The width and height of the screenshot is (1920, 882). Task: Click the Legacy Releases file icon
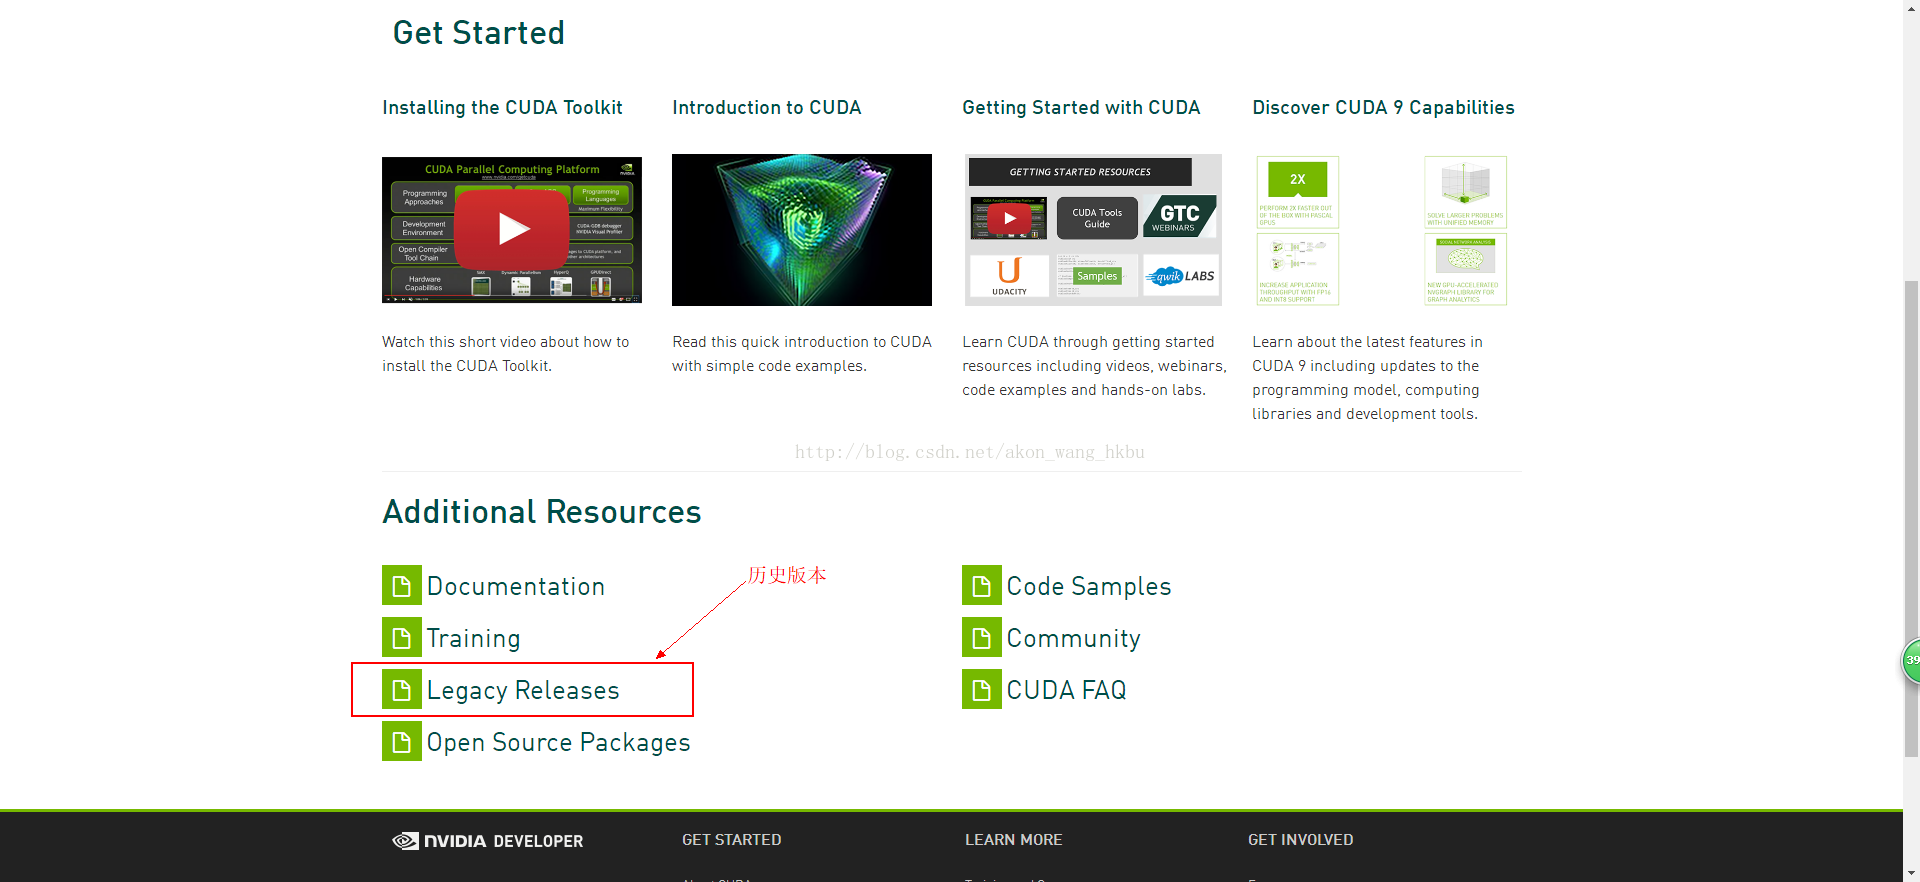(x=401, y=689)
